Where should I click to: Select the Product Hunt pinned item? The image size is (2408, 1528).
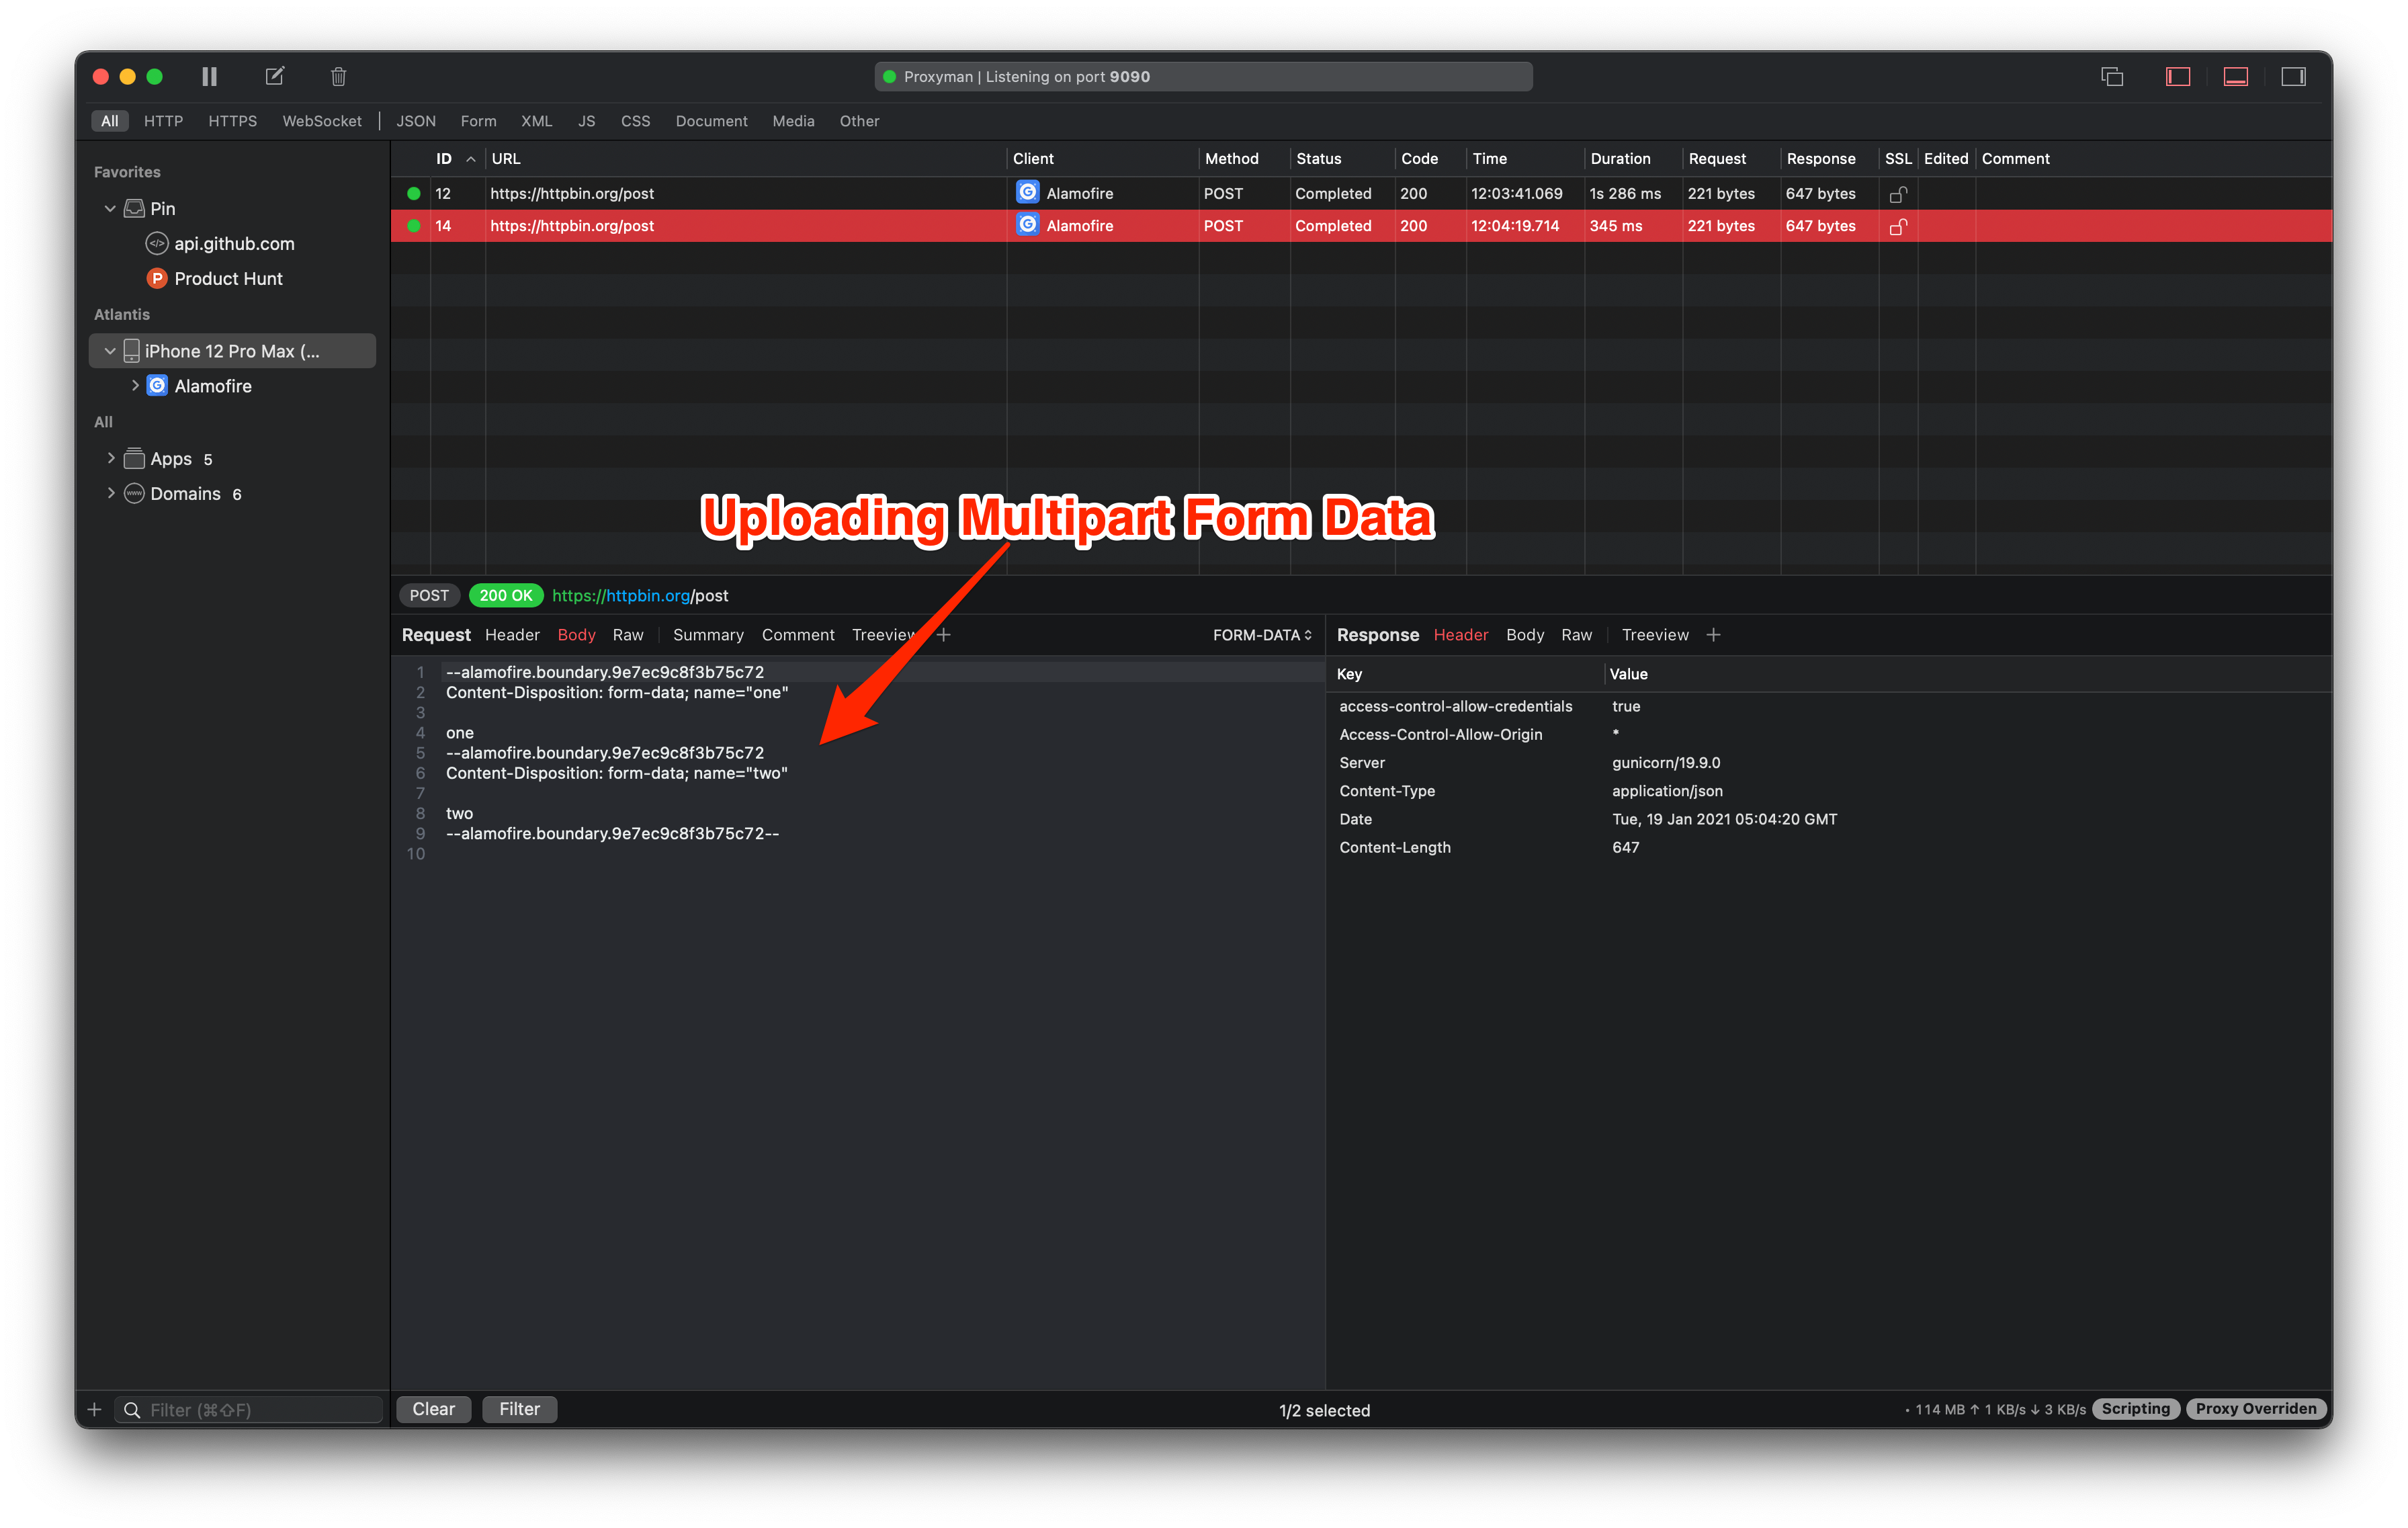point(228,278)
